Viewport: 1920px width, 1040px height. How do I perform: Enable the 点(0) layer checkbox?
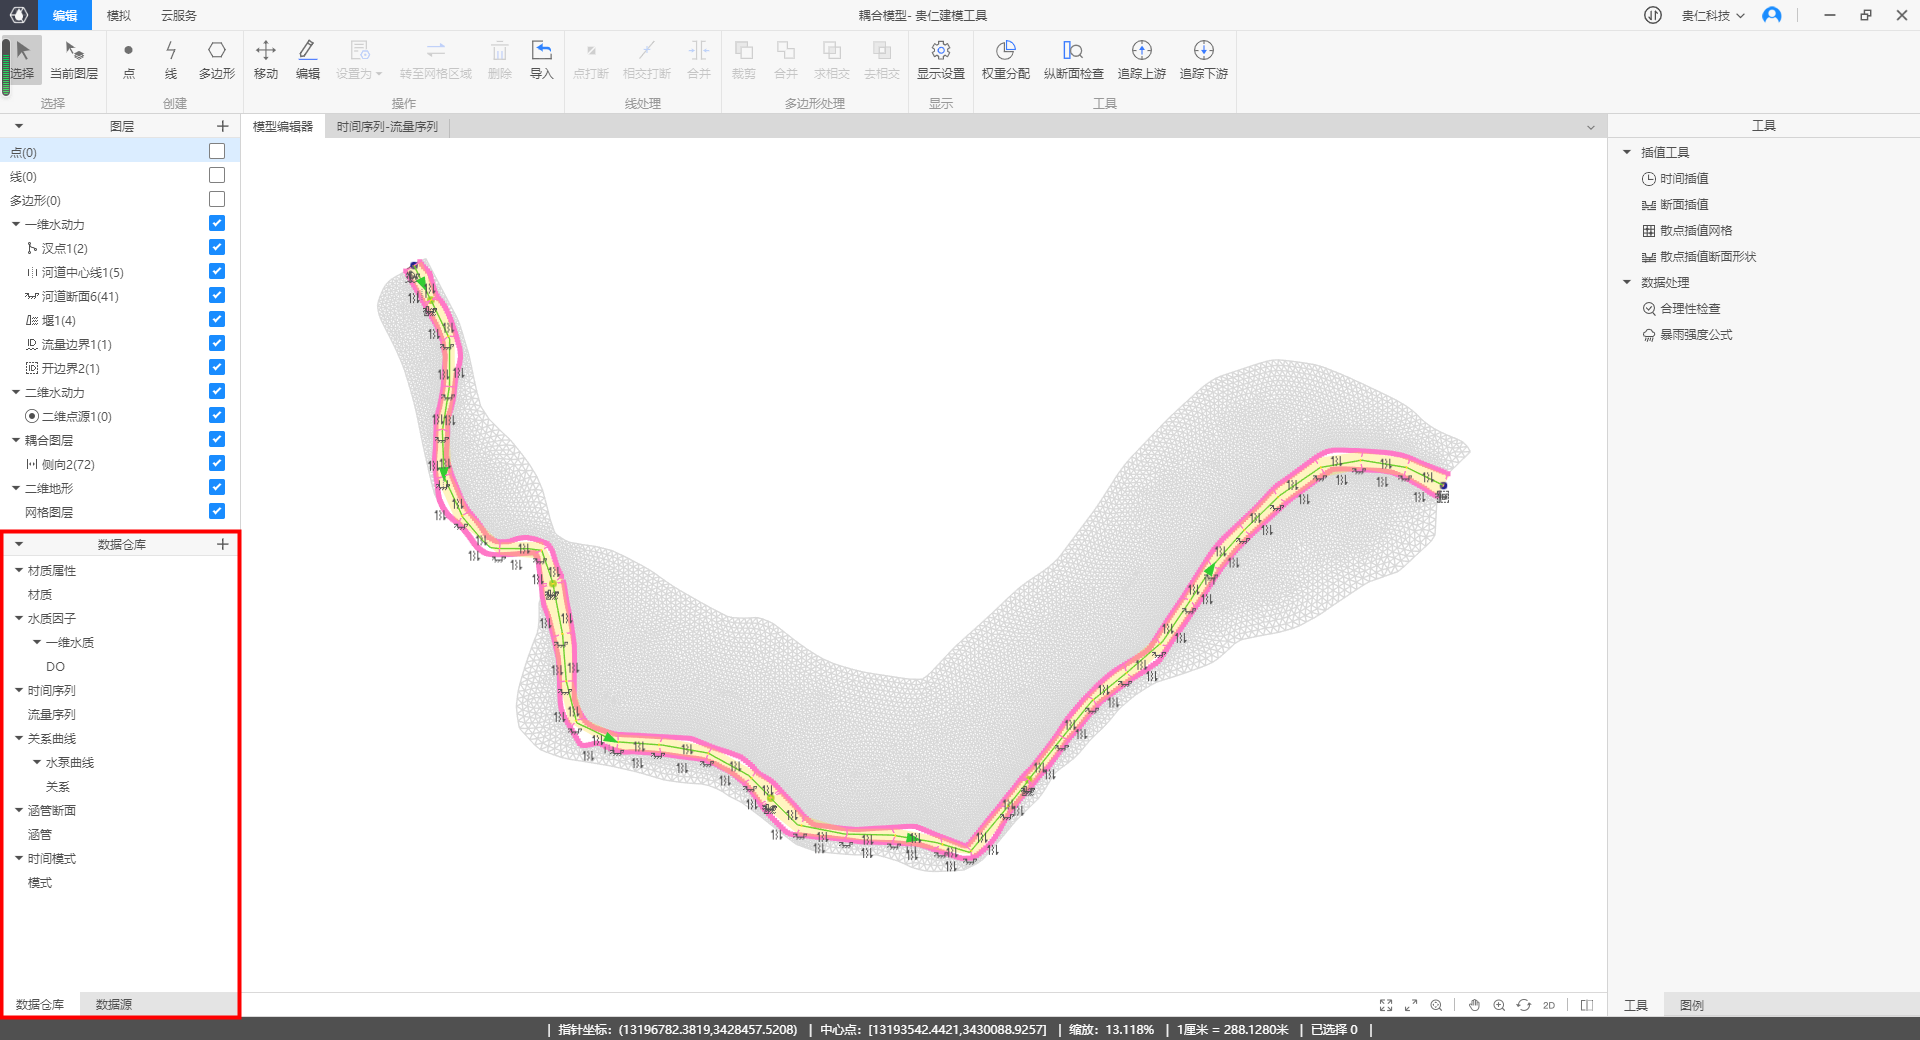click(x=217, y=151)
